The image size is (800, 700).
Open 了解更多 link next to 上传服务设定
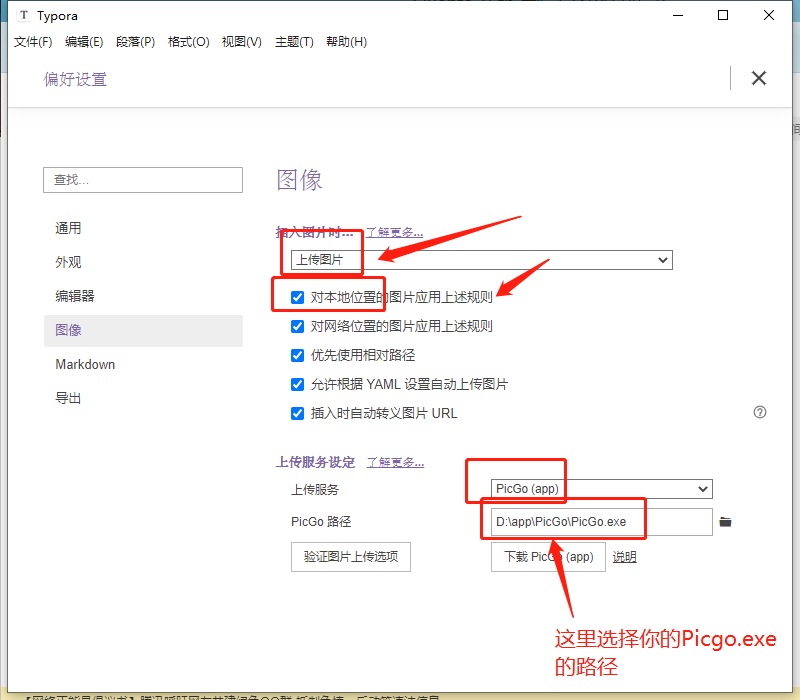[x=395, y=462]
